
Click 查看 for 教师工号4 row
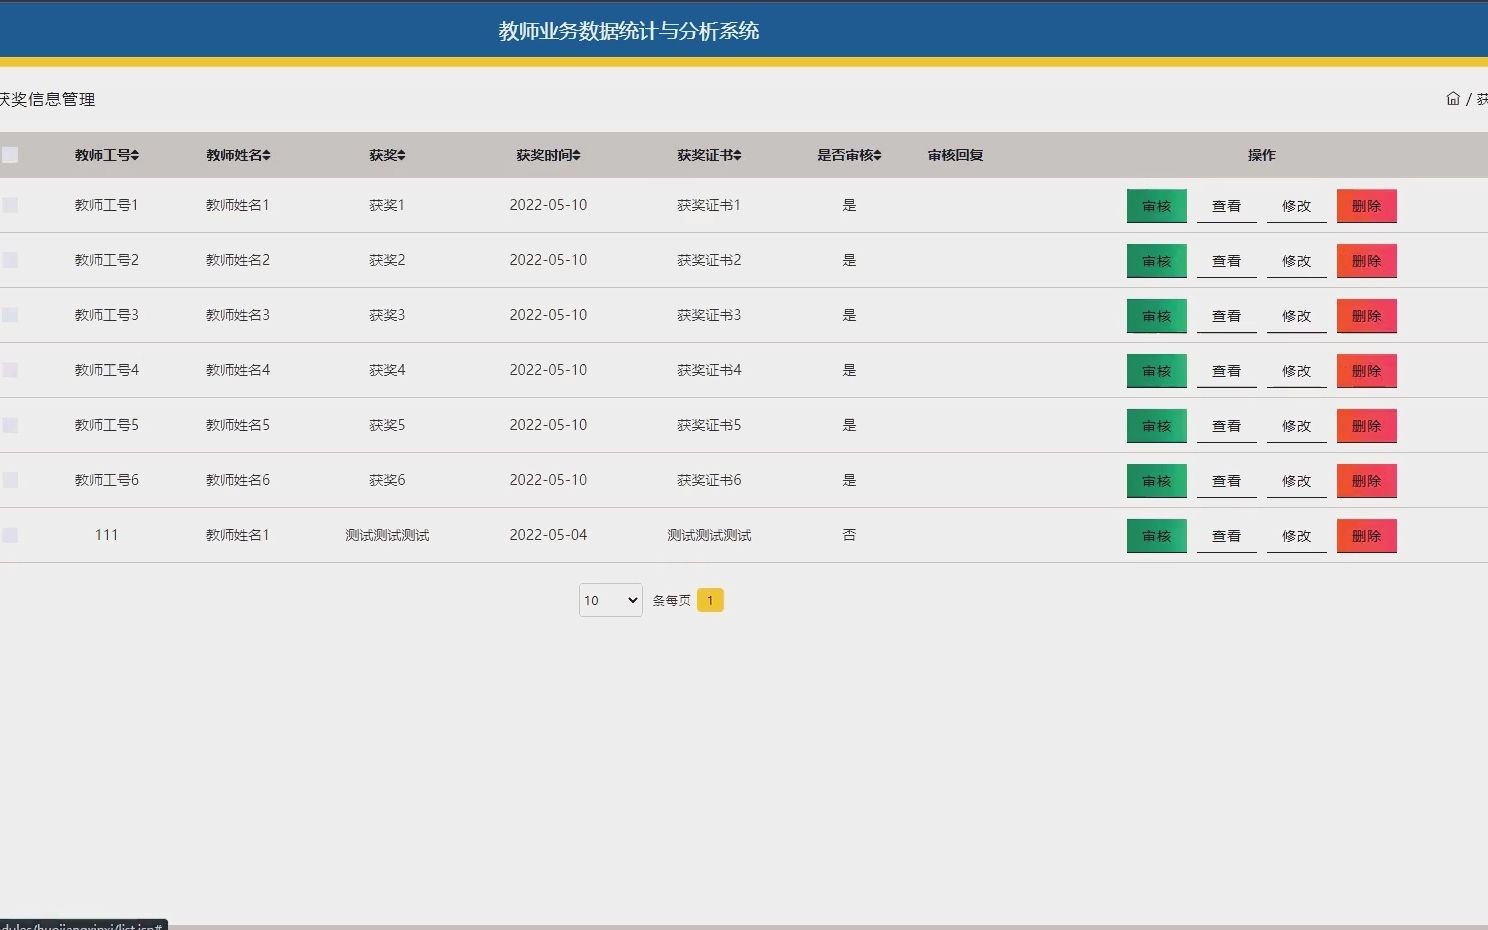(x=1227, y=371)
